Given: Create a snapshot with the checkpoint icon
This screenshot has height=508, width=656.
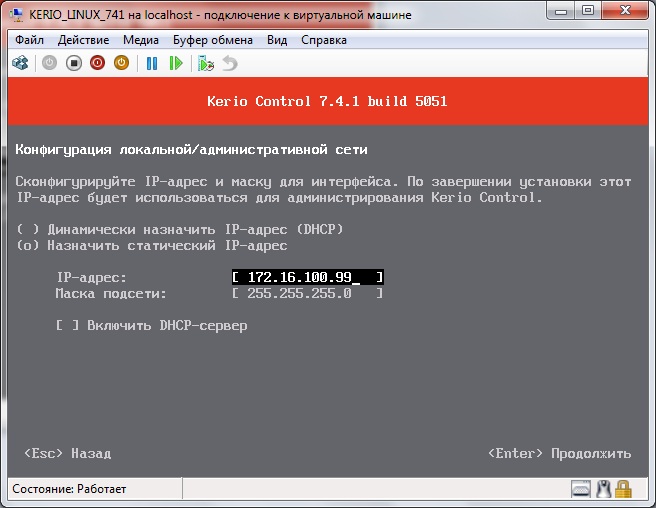Looking at the screenshot, I should [205, 64].
